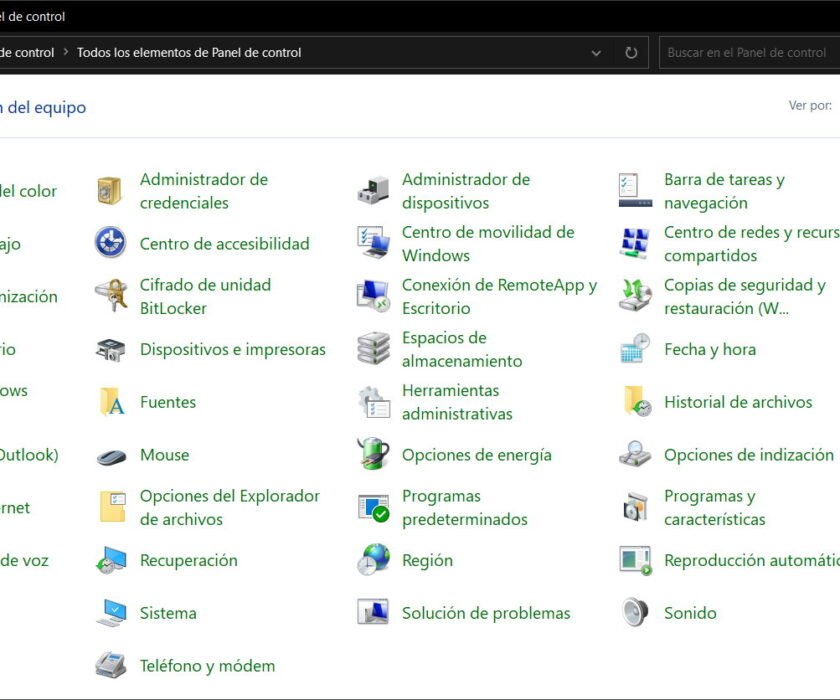Open the Mouse settings link
The image size is (840, 700).
click(164, 455)
